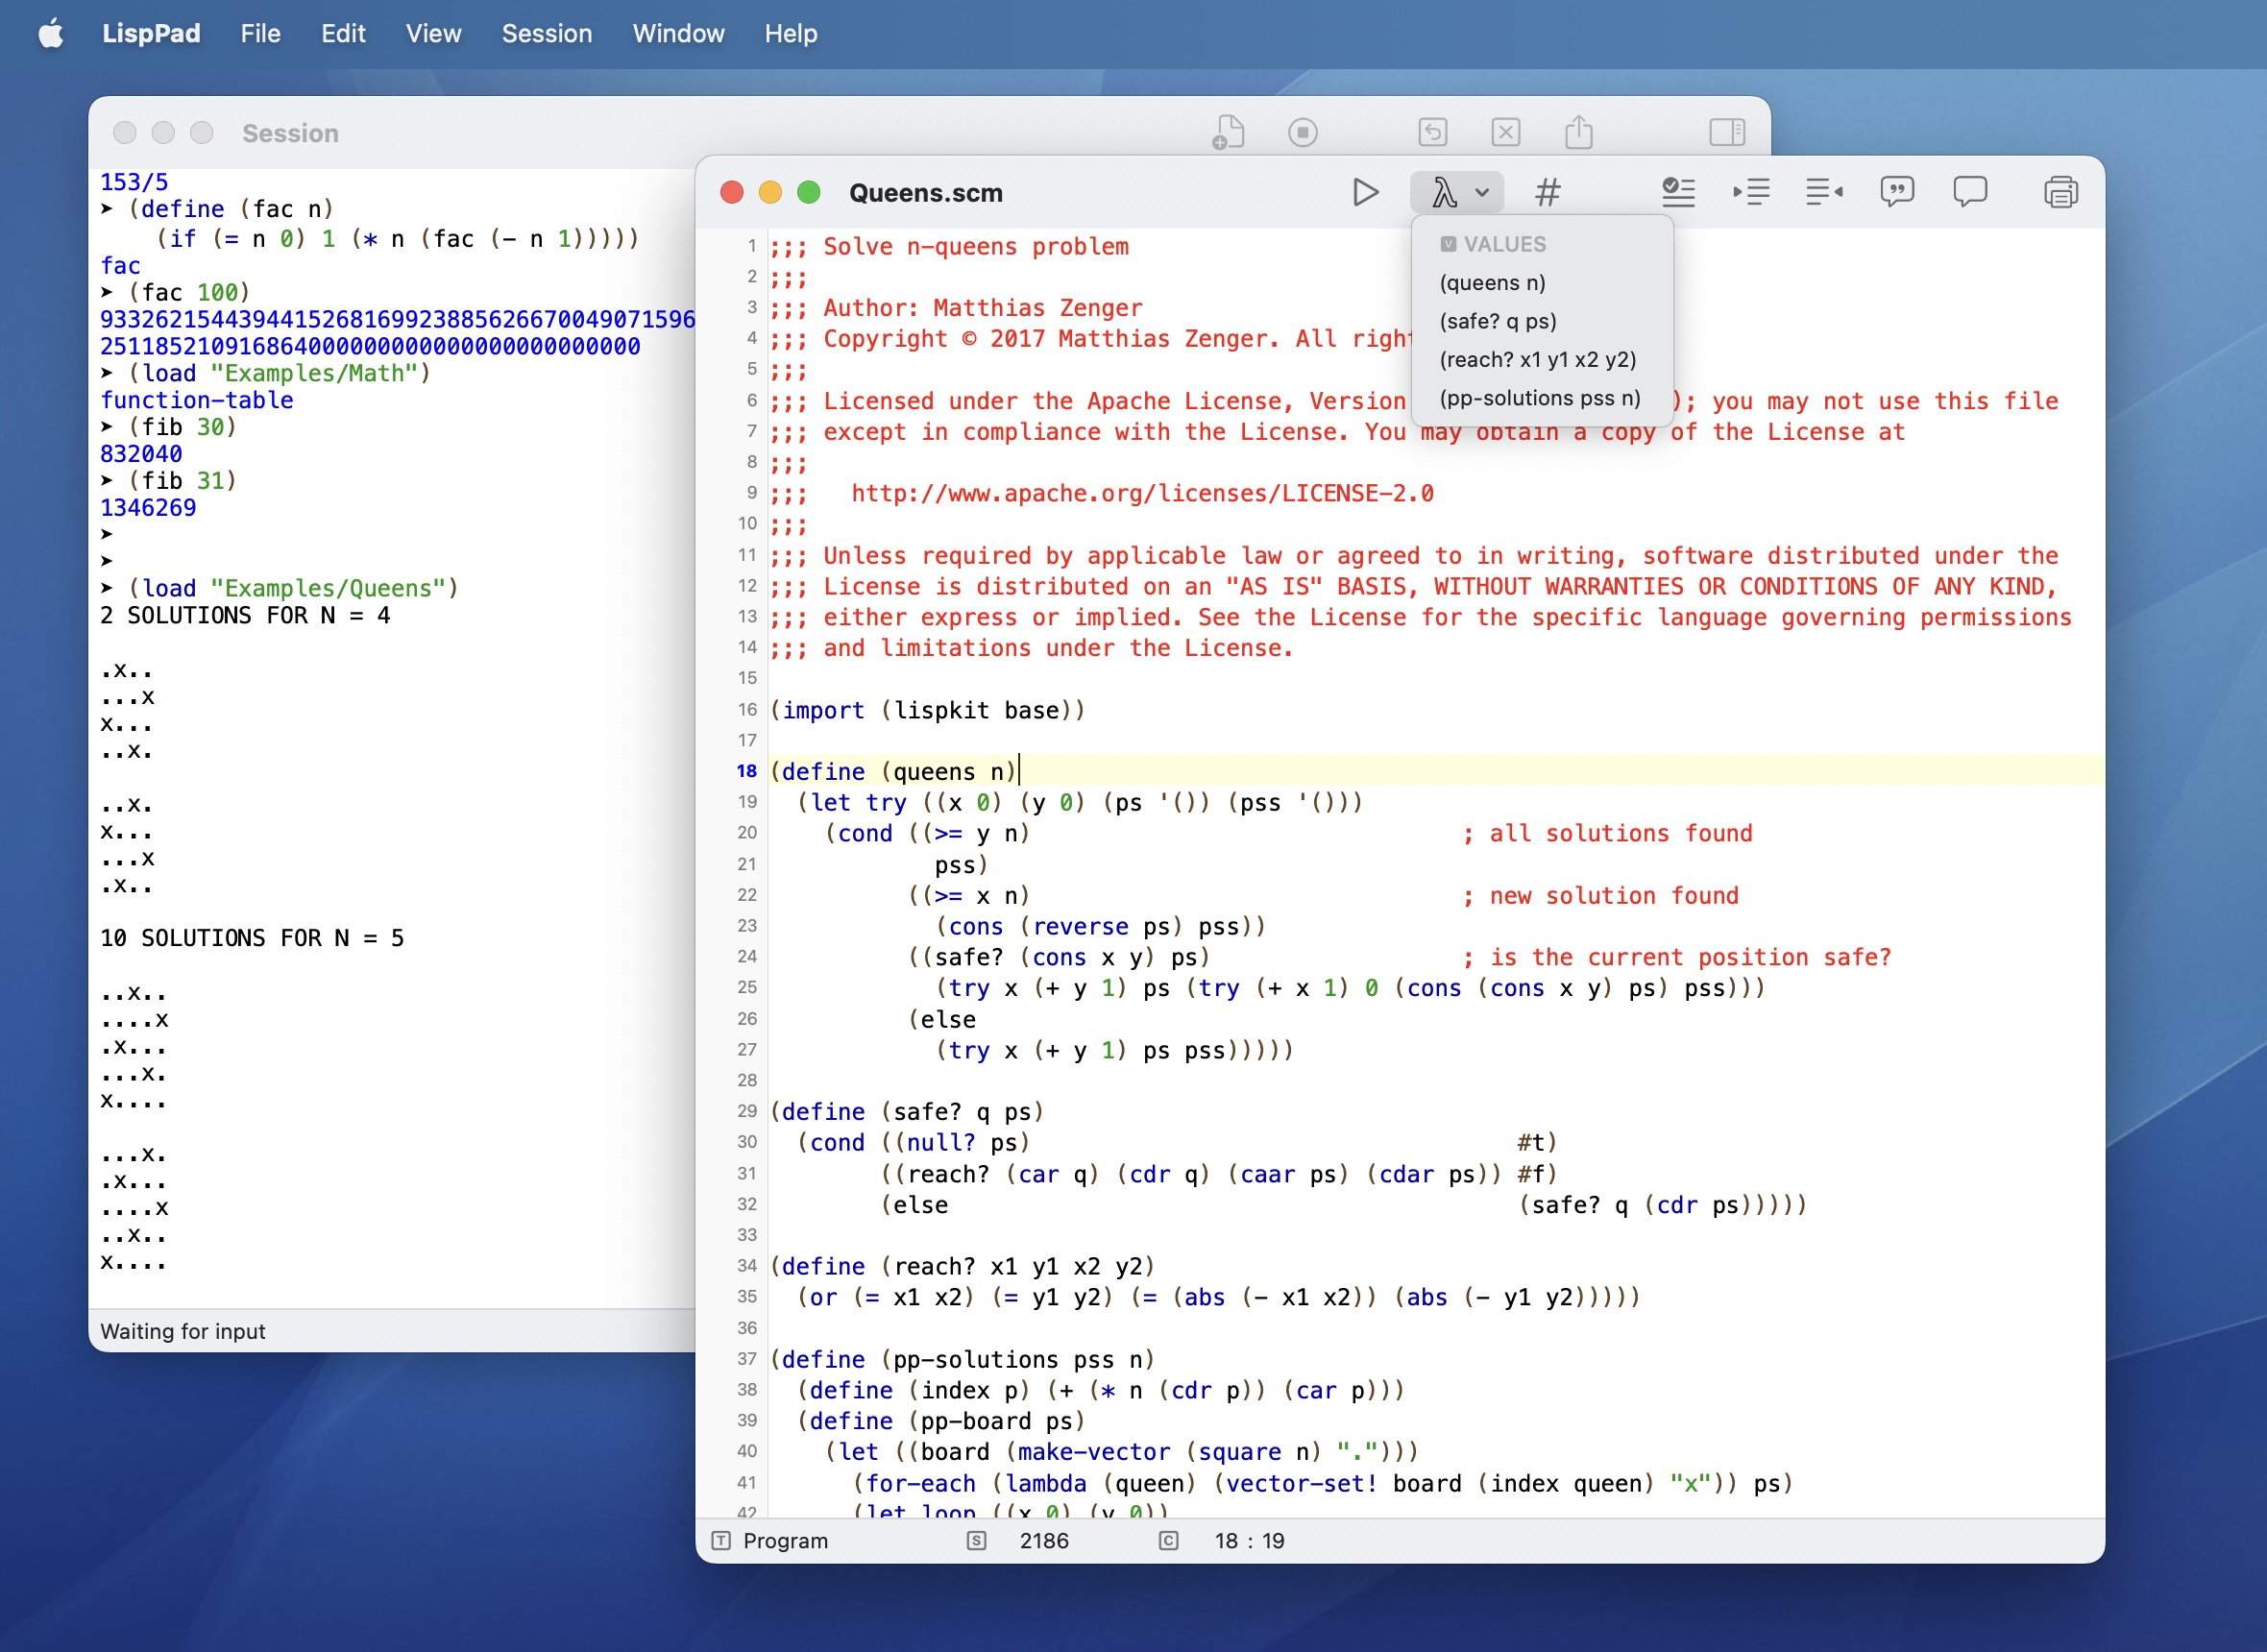Click (fac 100) input in Session console
The image size is (2267, 1652).
(x=189, y=292)
